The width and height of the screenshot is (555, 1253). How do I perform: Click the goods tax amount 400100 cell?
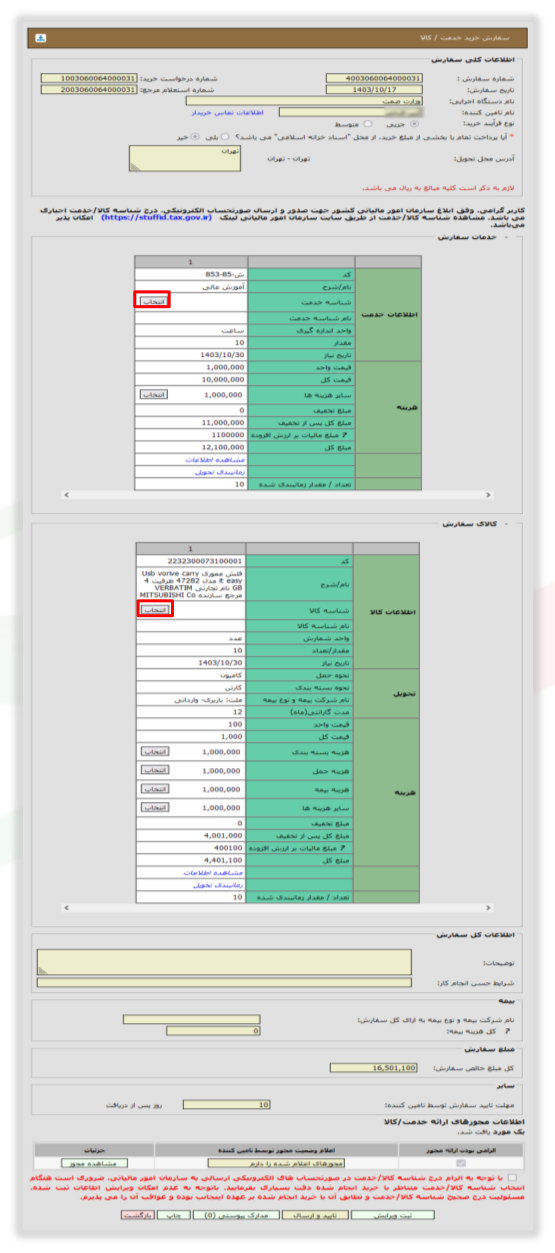[x=190, y=847]
